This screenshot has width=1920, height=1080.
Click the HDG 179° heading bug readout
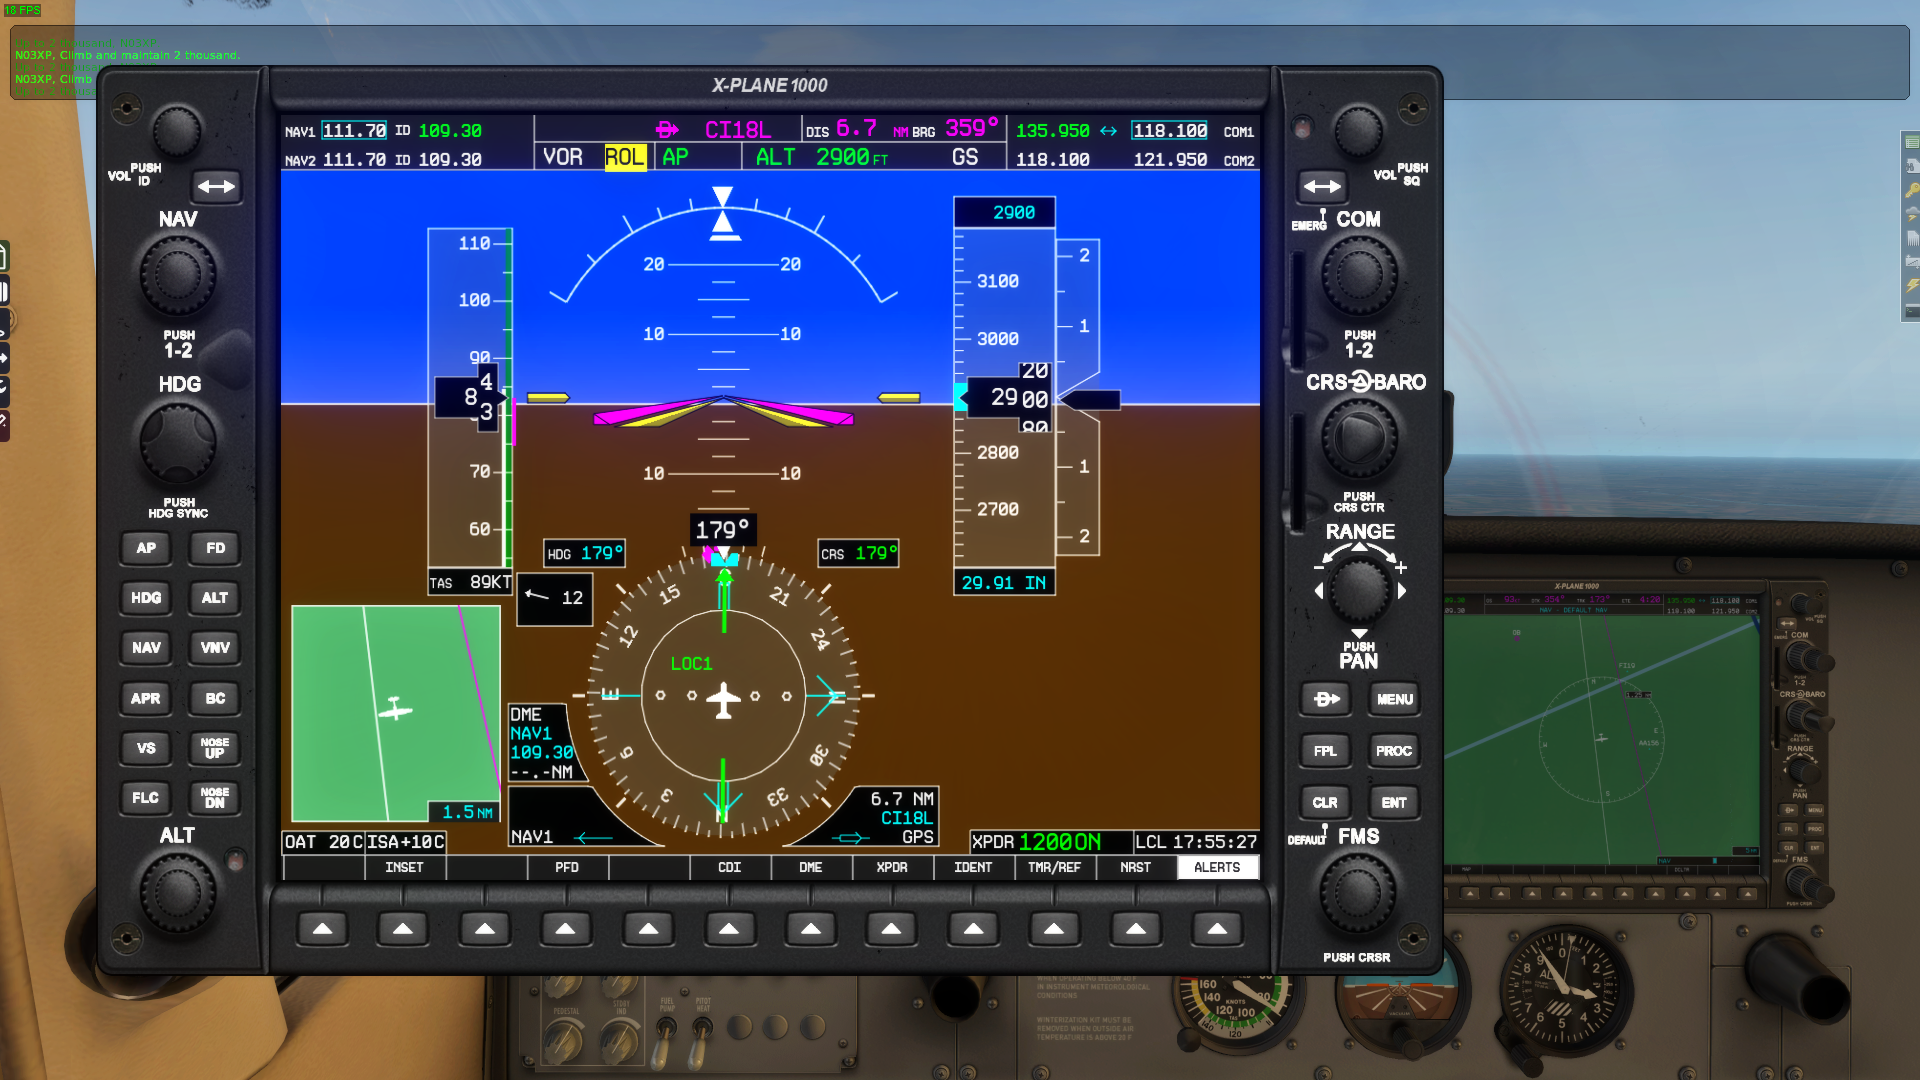tap(585, 553)
